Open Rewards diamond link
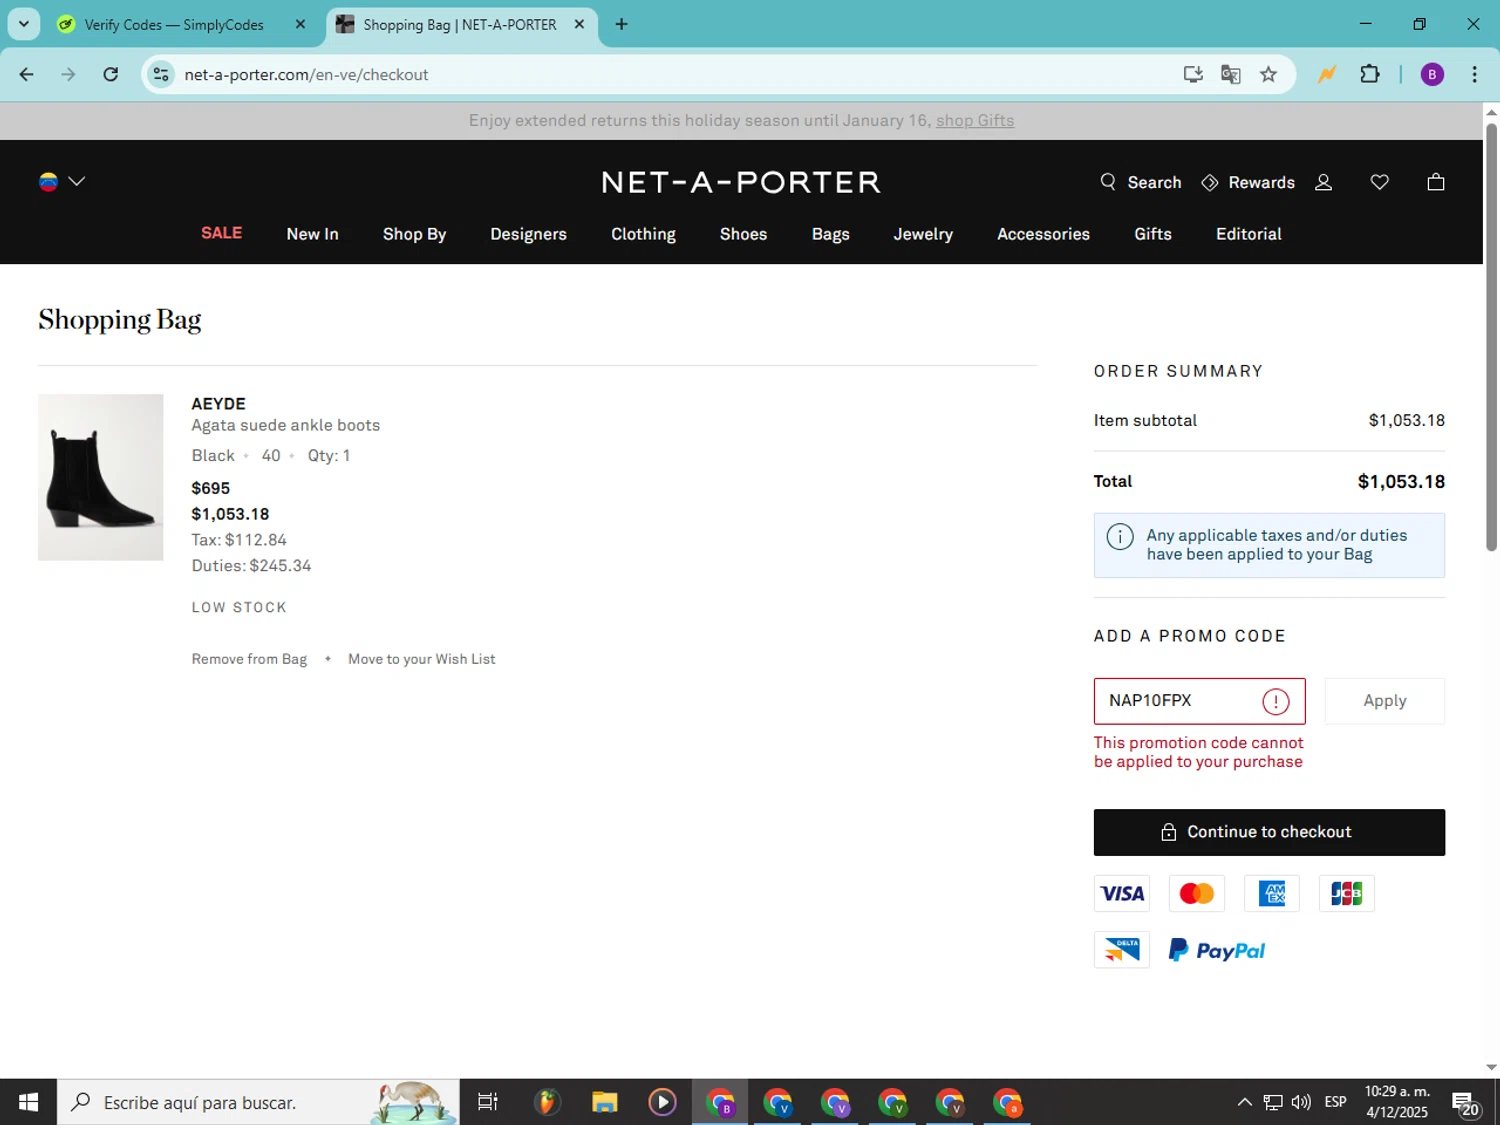This screenshot has width=1500, height=1125. click(1248, 182)
